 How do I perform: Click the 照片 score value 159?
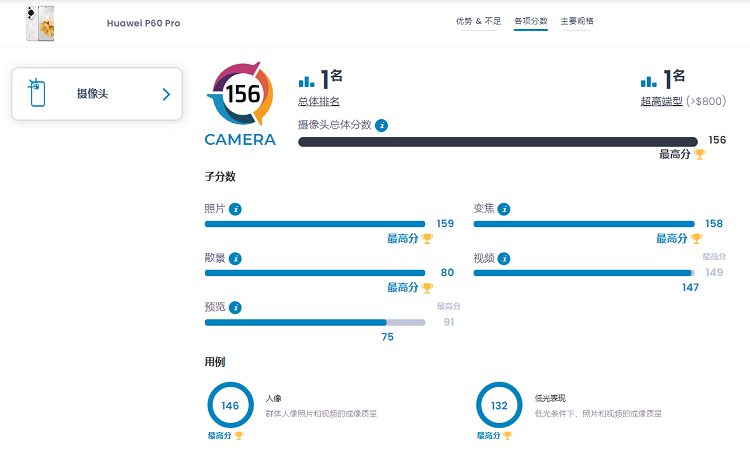[x=445, y=223]
